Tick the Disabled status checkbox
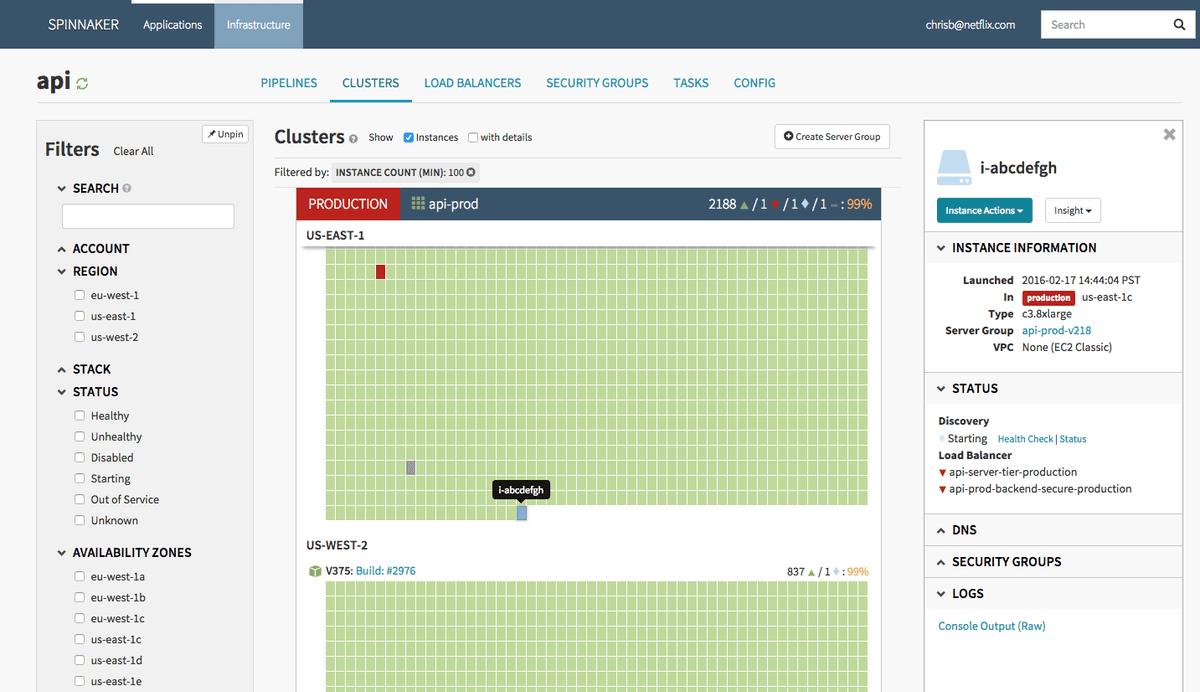The image size is (1200, 692). click(79, 457)
